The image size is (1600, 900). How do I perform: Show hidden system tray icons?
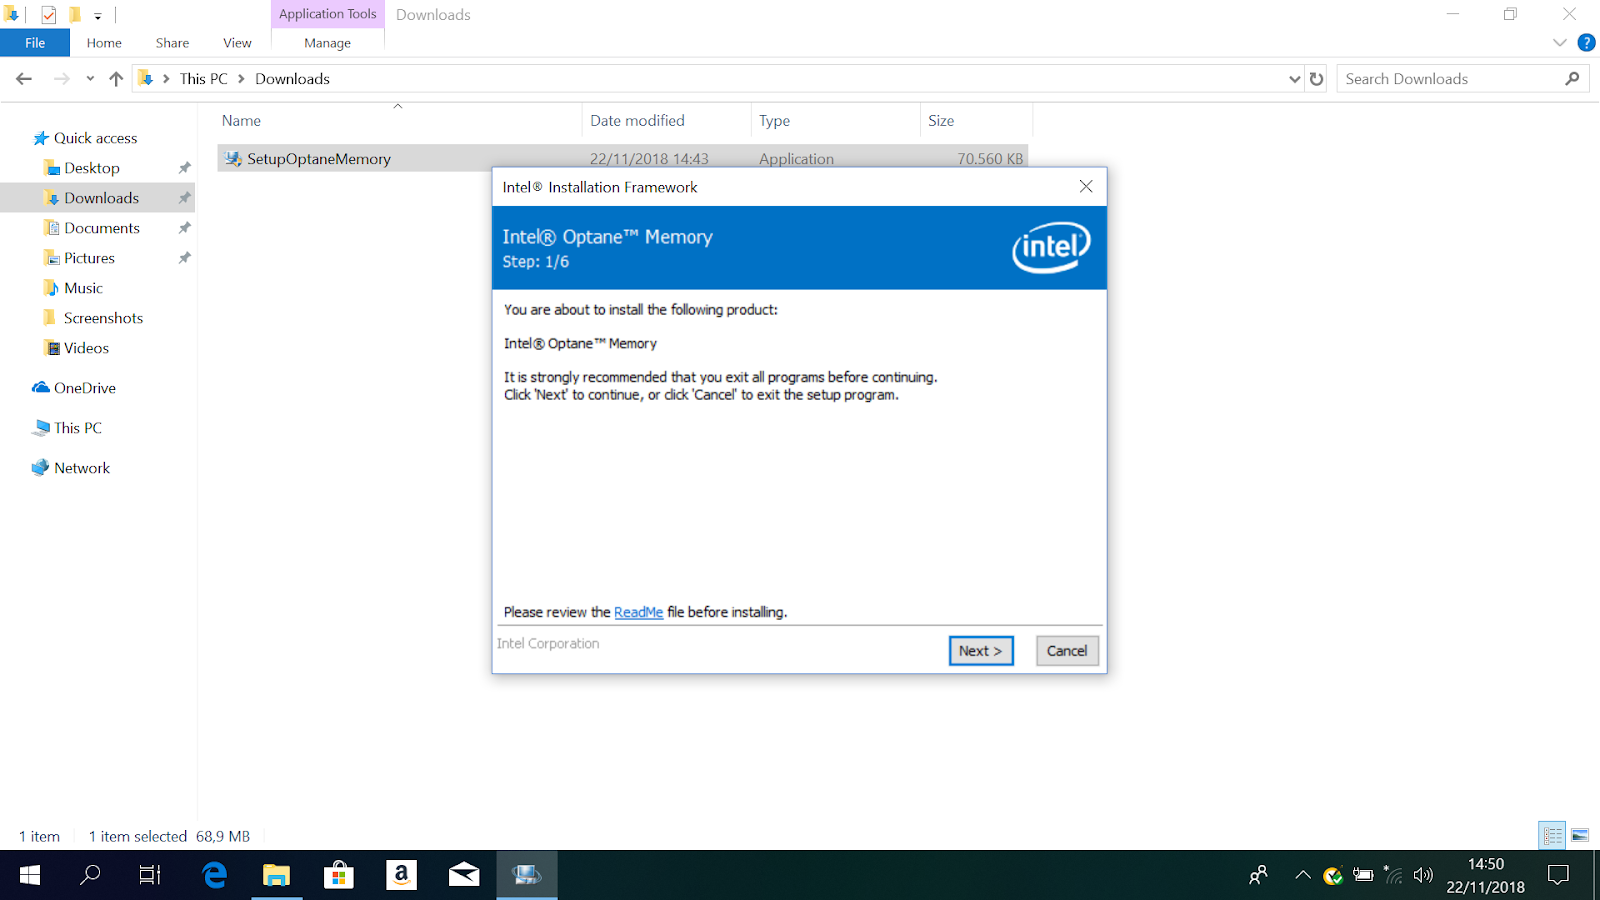coord(1302,876)
